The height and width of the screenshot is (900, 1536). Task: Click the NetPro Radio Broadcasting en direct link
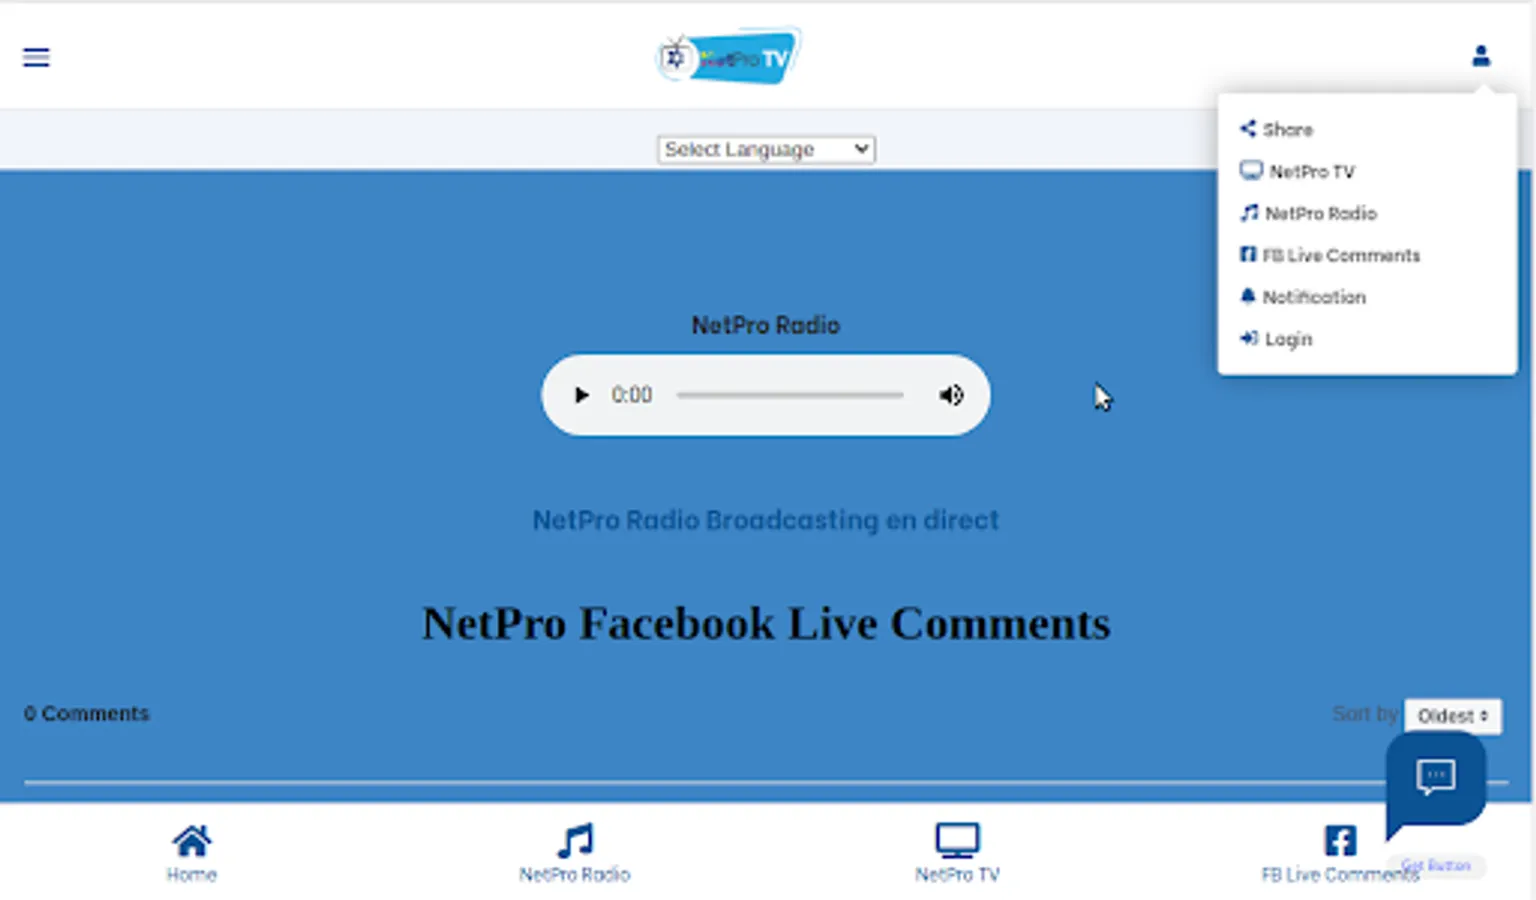pos(766,520)
